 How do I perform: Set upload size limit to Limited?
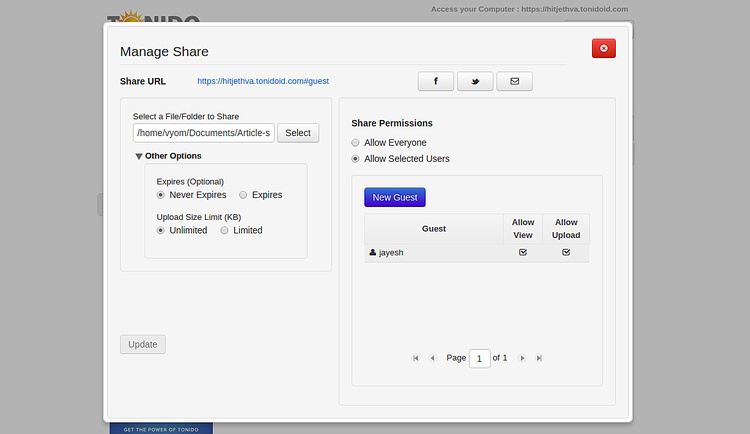(x=225, y=230)
